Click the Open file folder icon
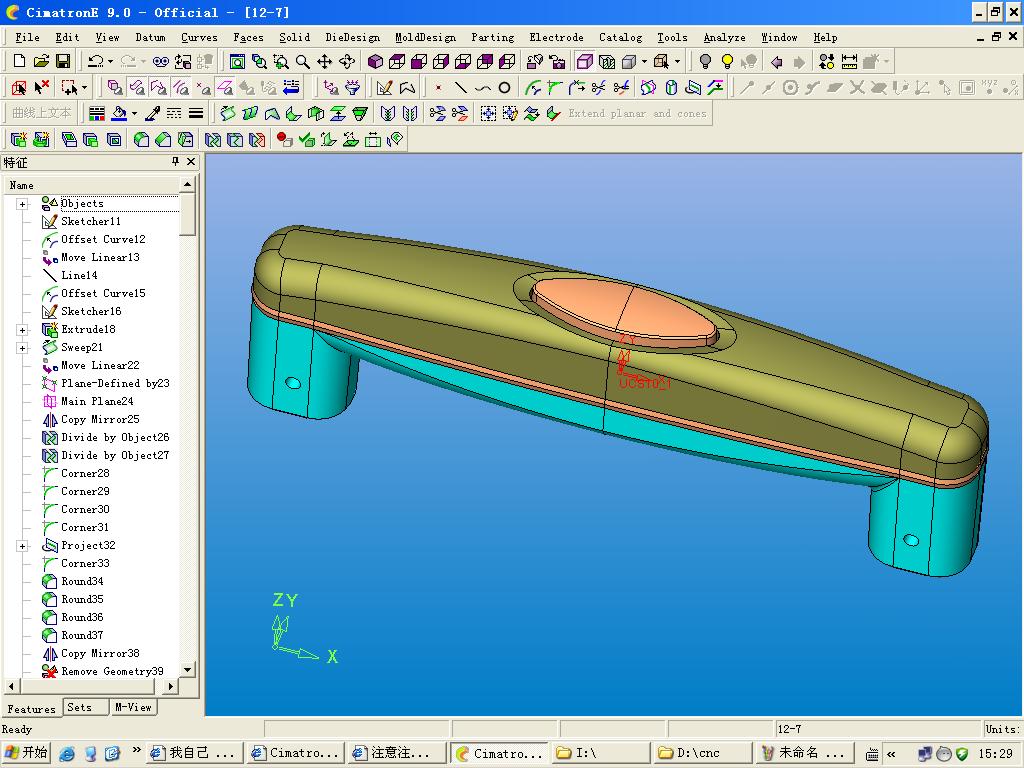The height and width of the screenshot is (768, 1024). [41, 61]
